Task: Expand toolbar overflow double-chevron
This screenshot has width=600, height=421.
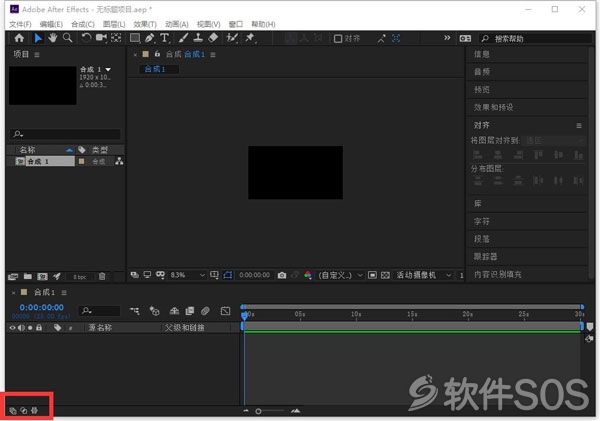Action: pyautogui.click(x=447, y=38)
